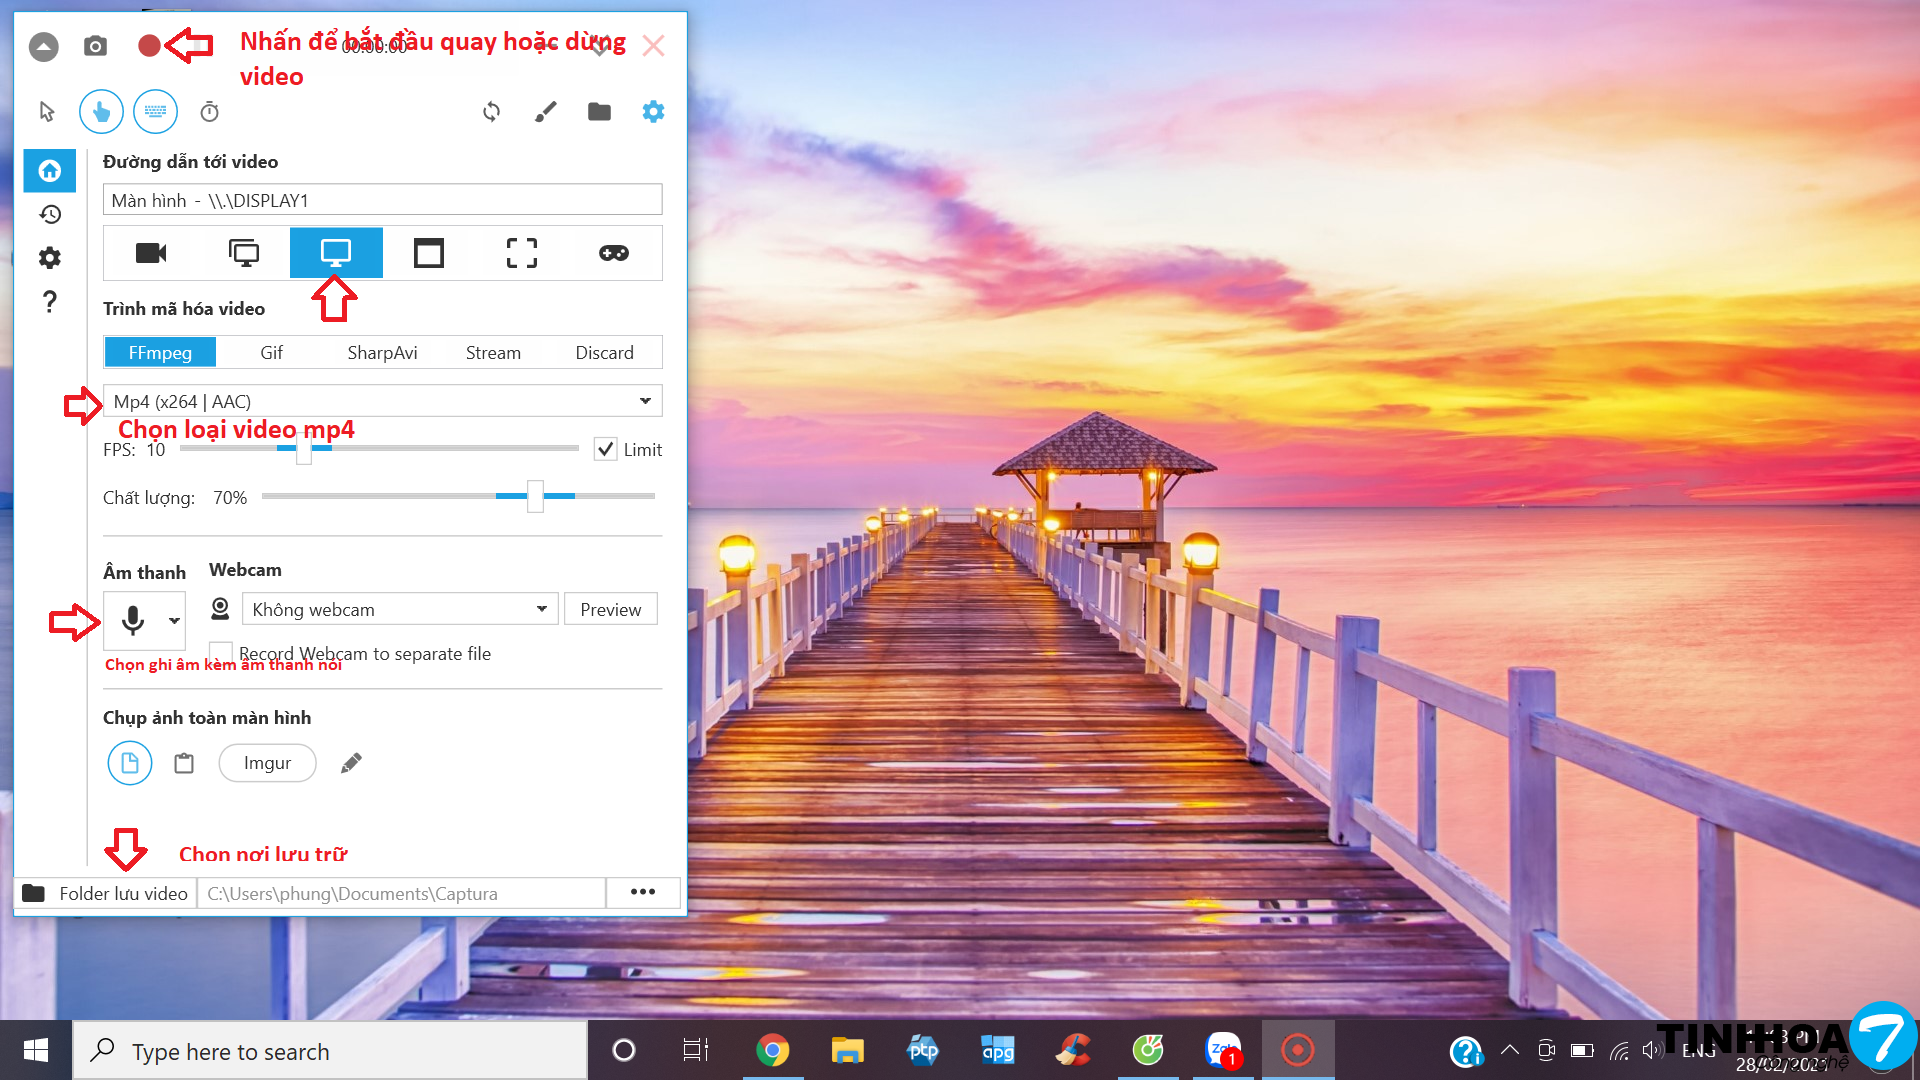Viewport: 1920px width, 1080px height.
Task: Select the webcam-only video source icon
Action: pos(151,253)
